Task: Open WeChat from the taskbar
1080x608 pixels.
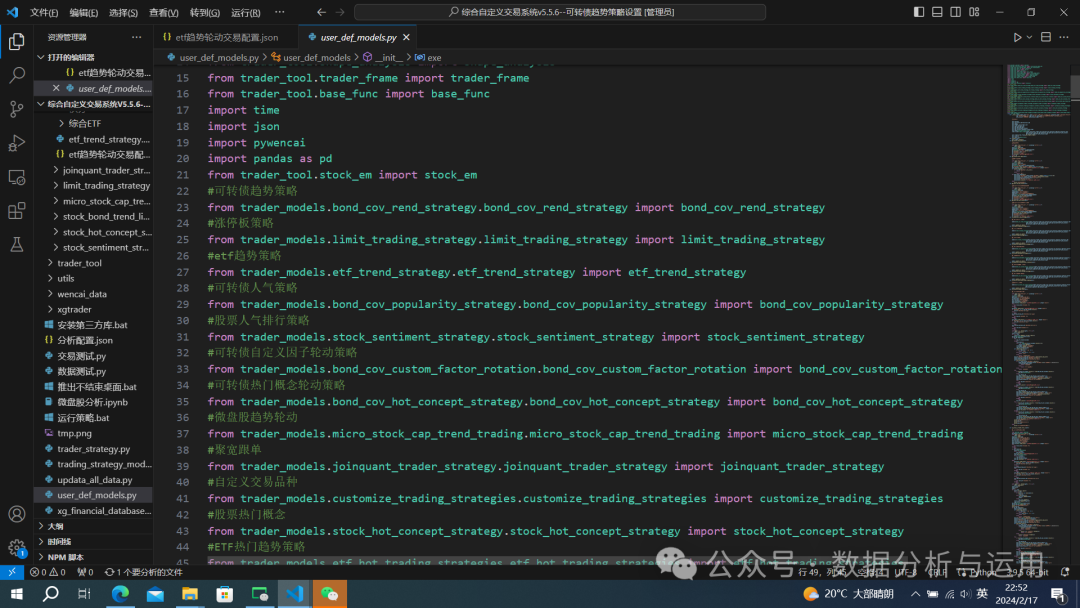Action: click(x=329, y=594)
